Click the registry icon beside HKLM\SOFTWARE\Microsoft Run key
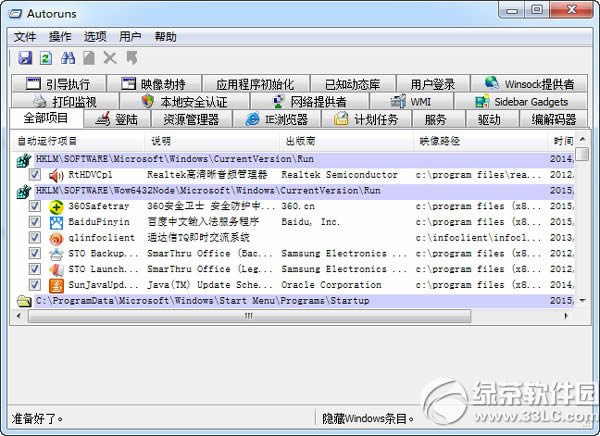600x436 pixels. coord(24,160)
